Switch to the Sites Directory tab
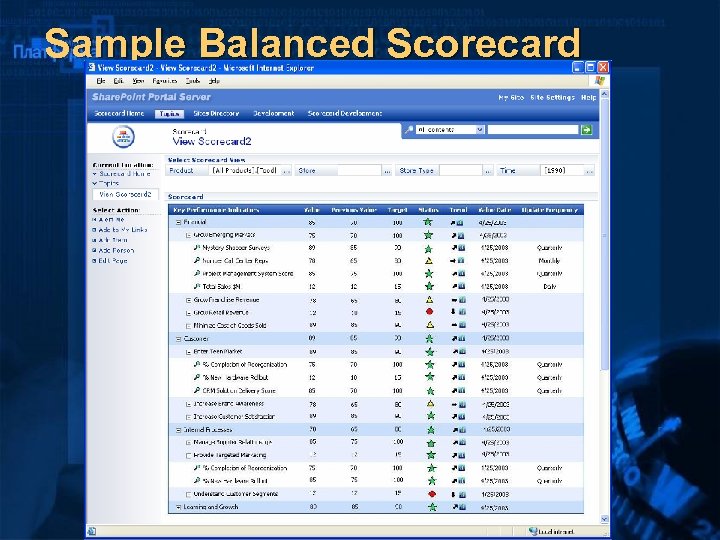This screenshot has width=720, height=540. (x=216, y=113)
